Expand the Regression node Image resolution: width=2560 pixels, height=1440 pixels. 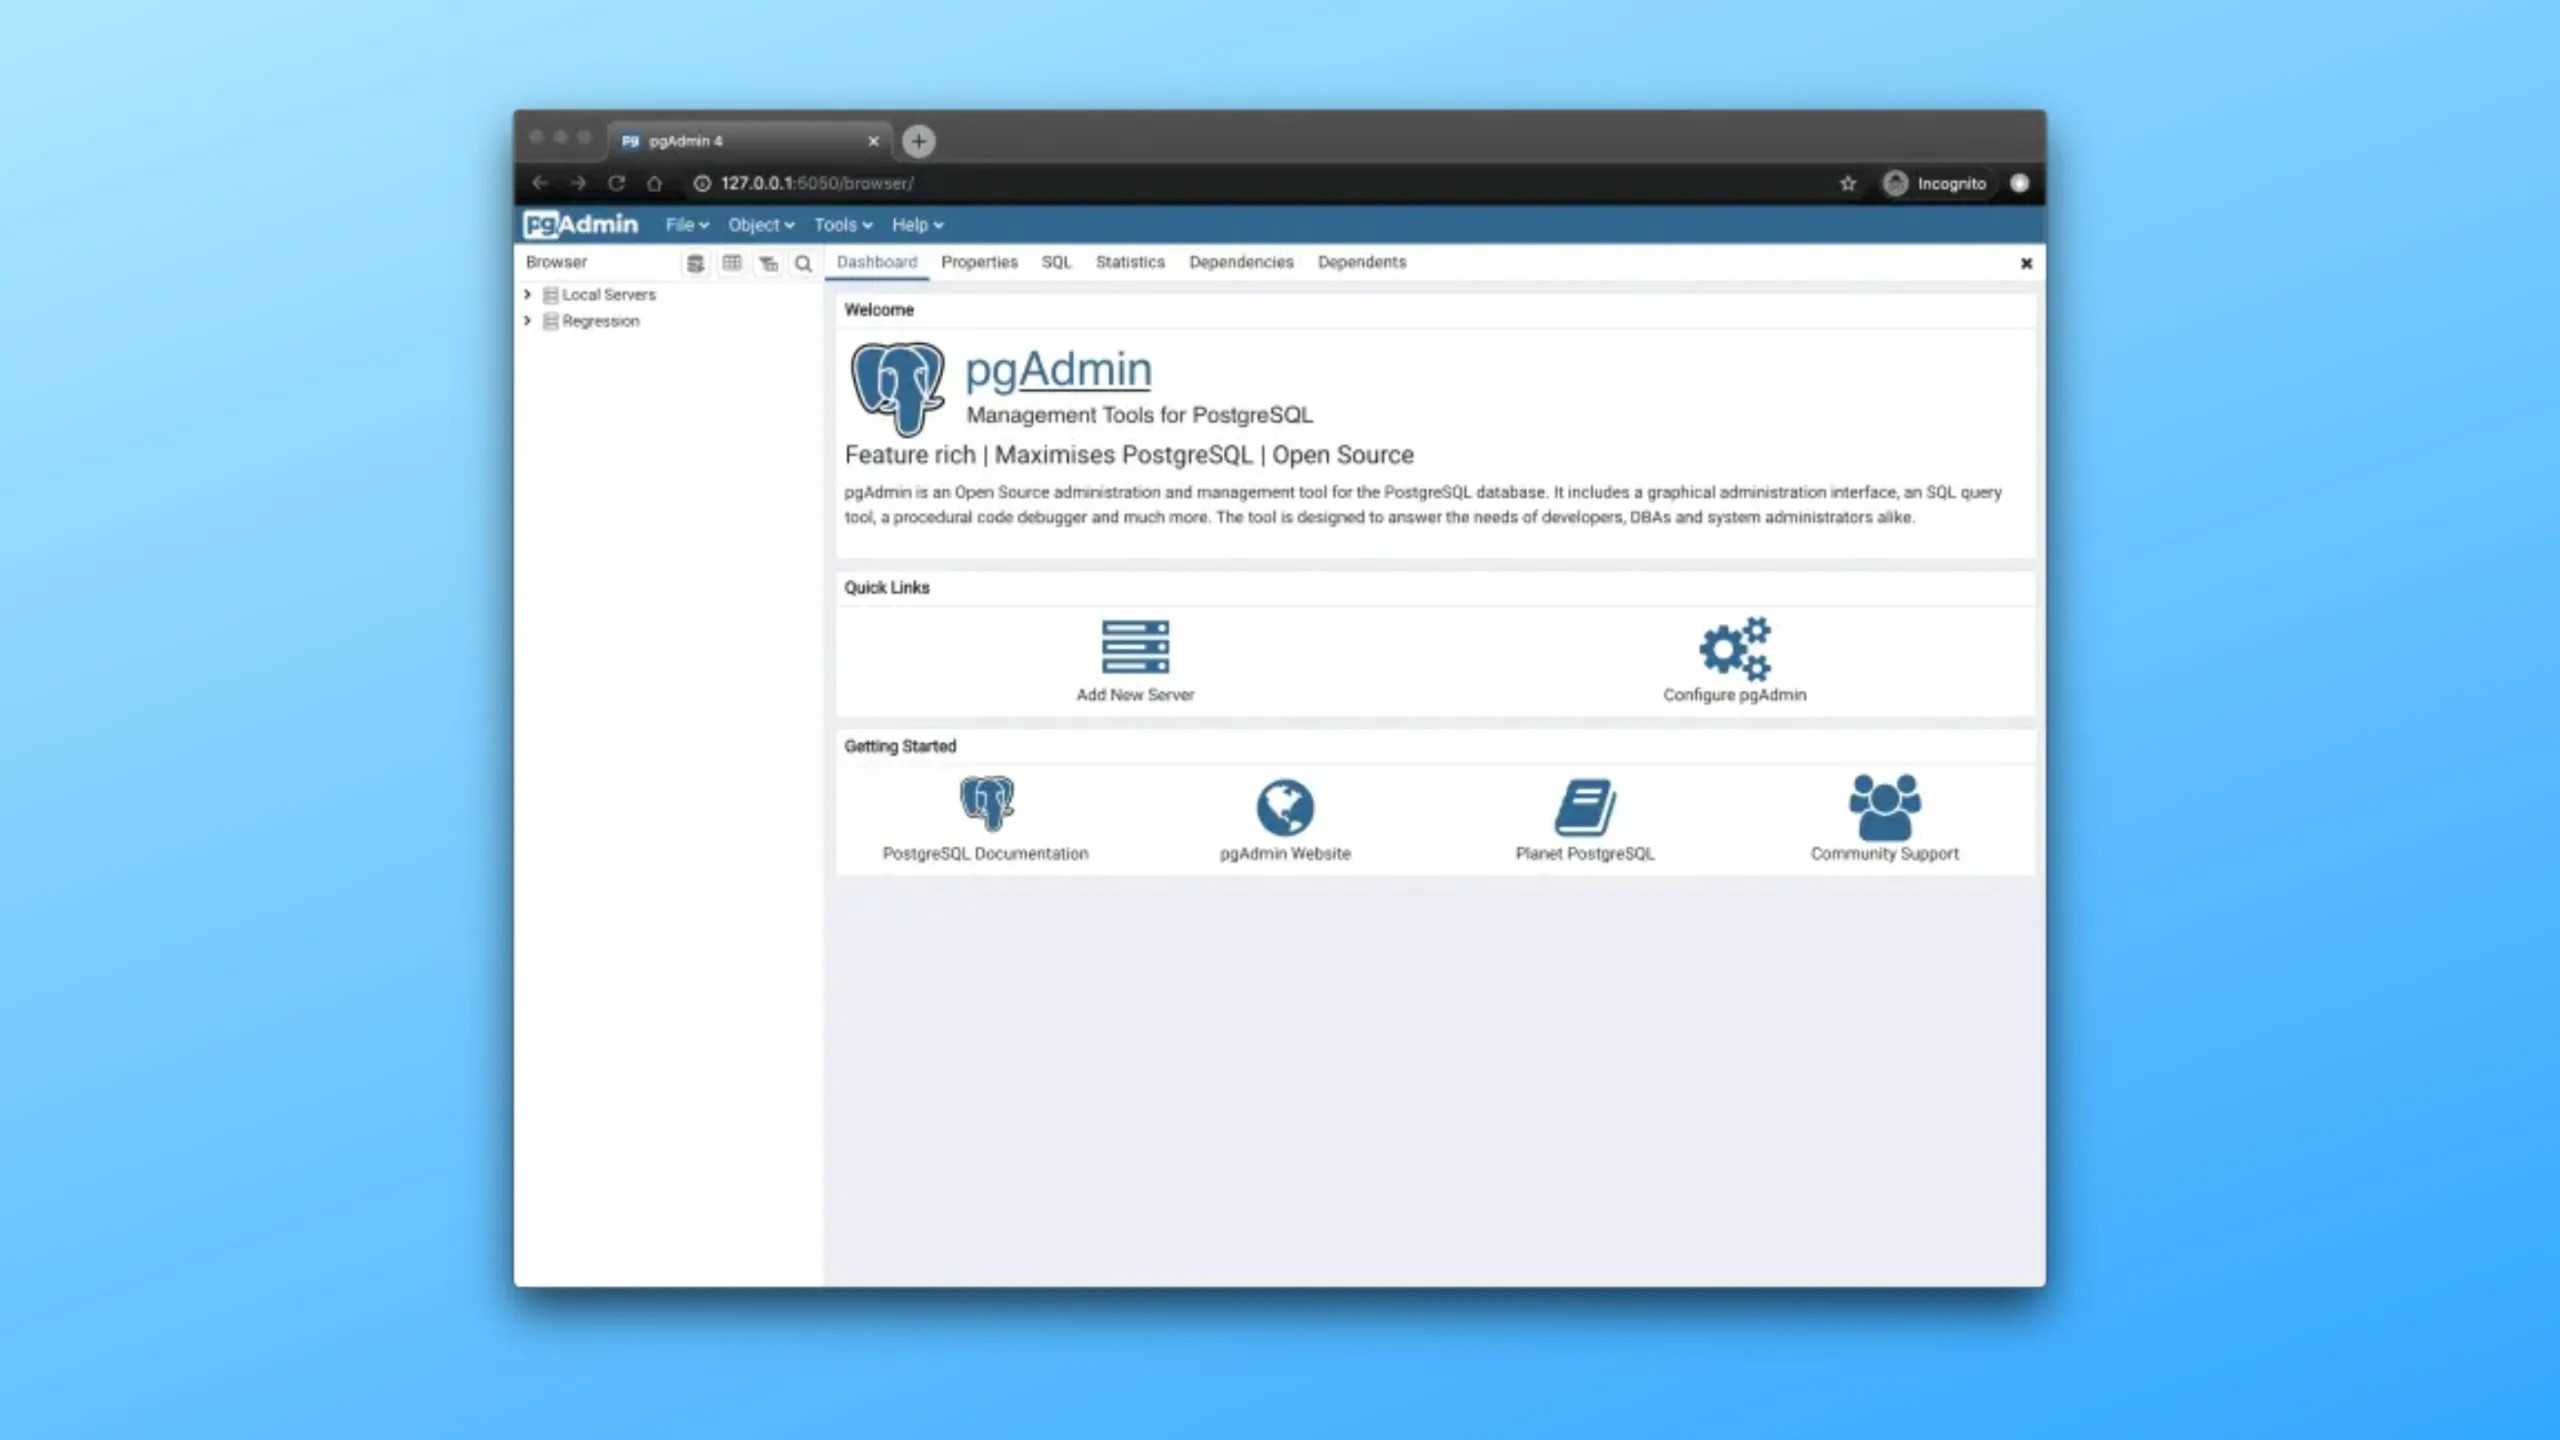[x=528, y=320]
